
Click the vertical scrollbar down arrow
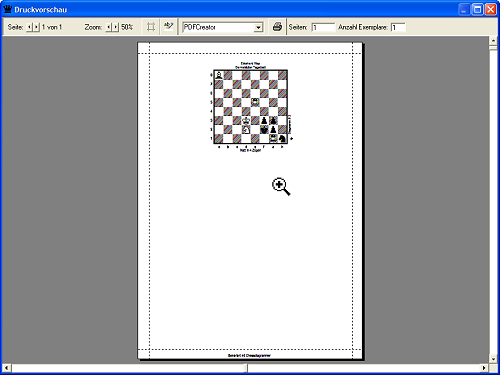pyautogui.click(x=493, y=359)
